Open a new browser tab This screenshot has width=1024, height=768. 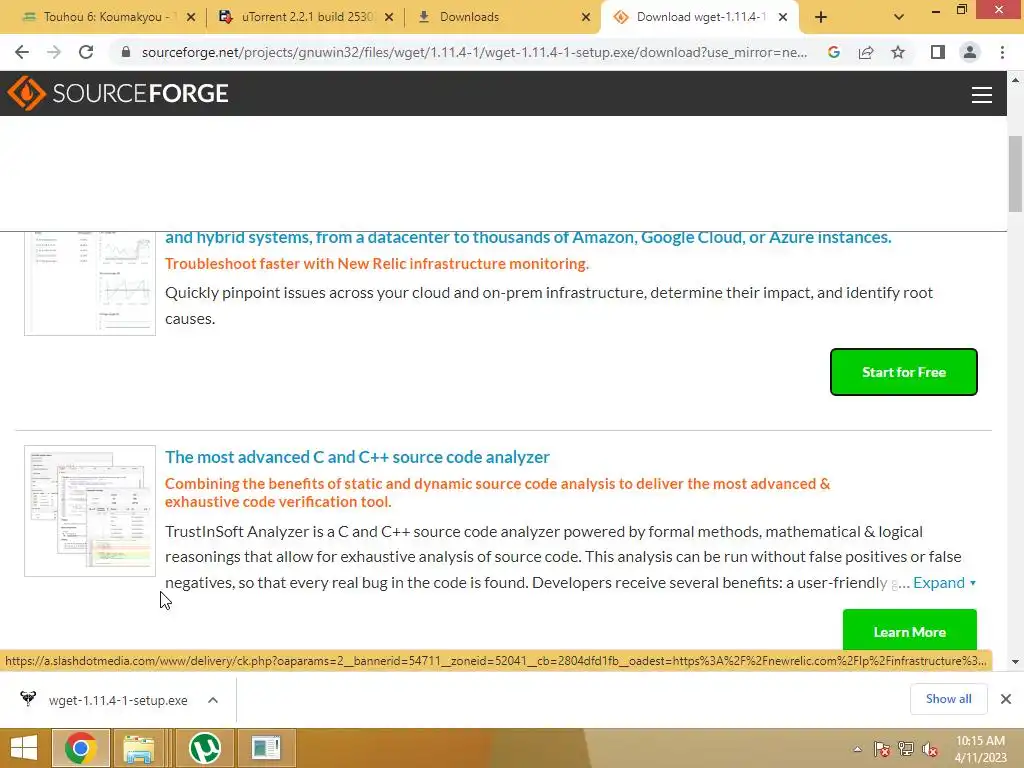click(821, 18)
